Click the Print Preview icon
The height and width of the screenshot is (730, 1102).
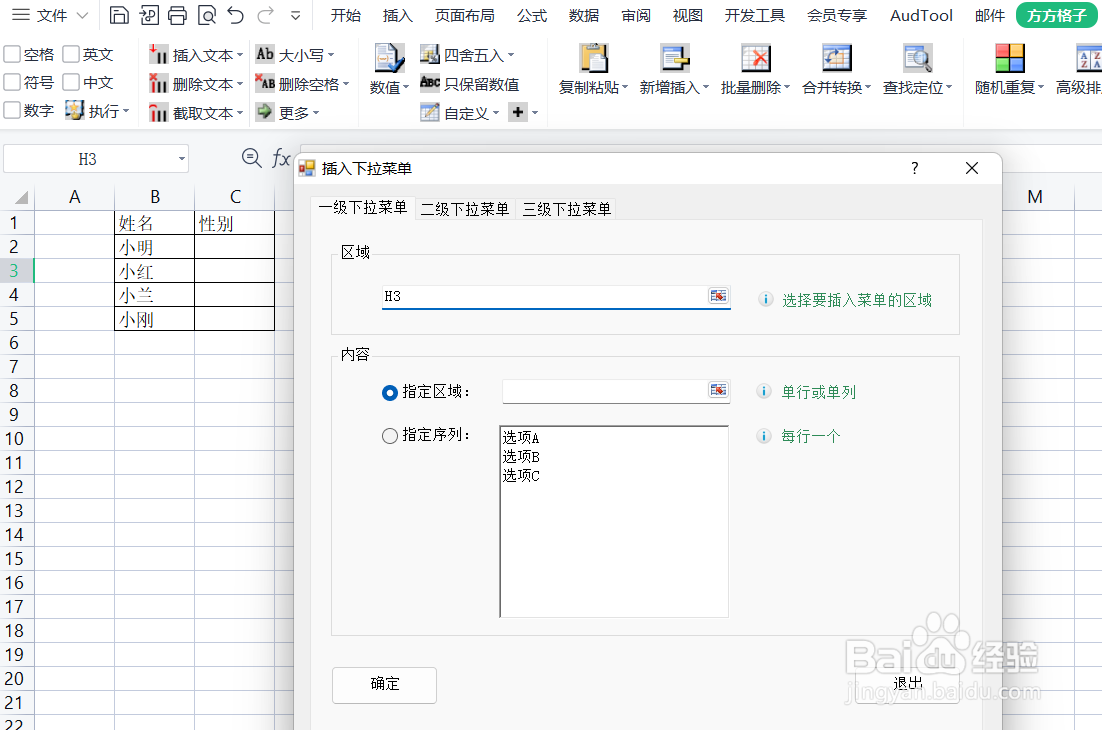coord(207,15)
